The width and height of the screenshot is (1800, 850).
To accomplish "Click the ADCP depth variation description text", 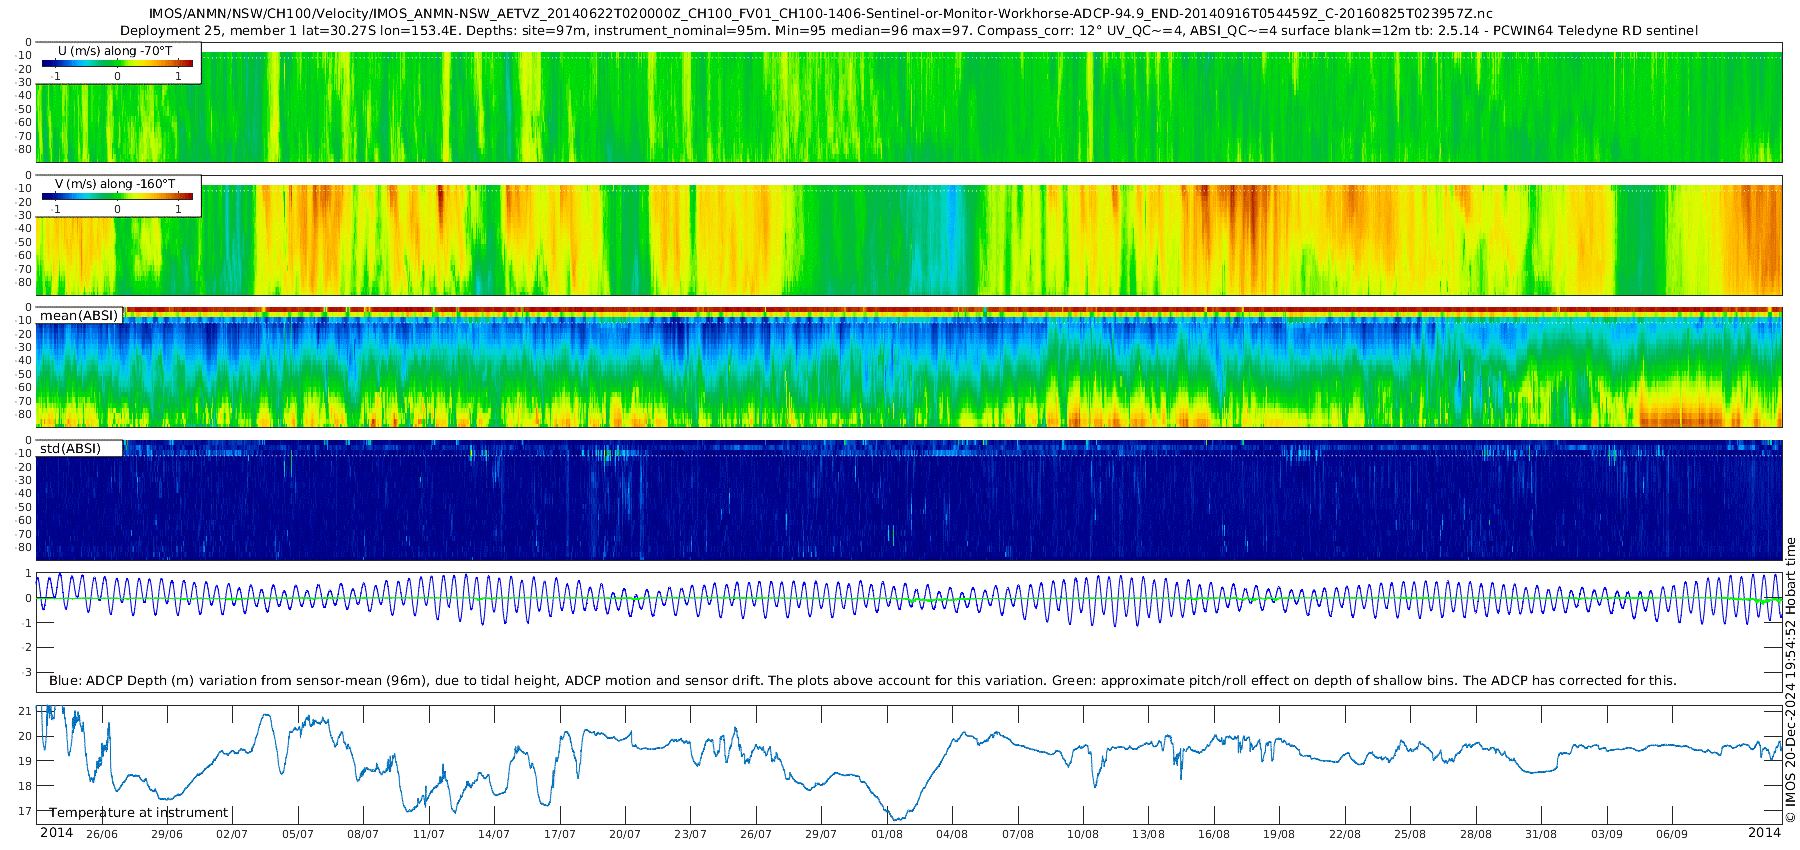I will pyautogui.click(x=862, y=681).
